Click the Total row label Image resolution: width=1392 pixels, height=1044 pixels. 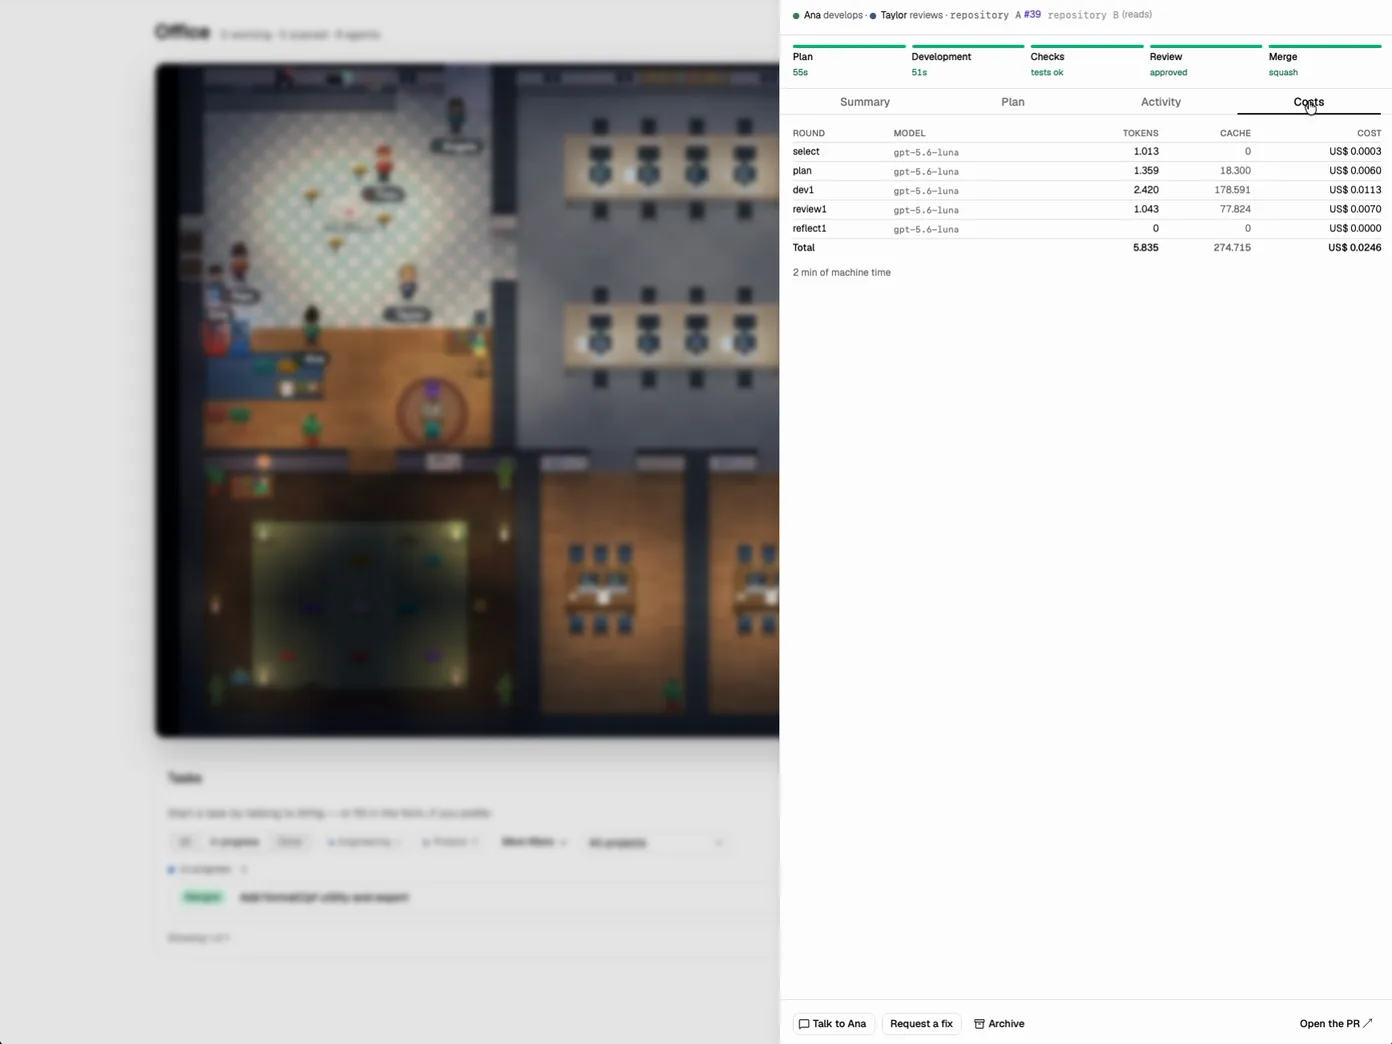click(804, 248)
